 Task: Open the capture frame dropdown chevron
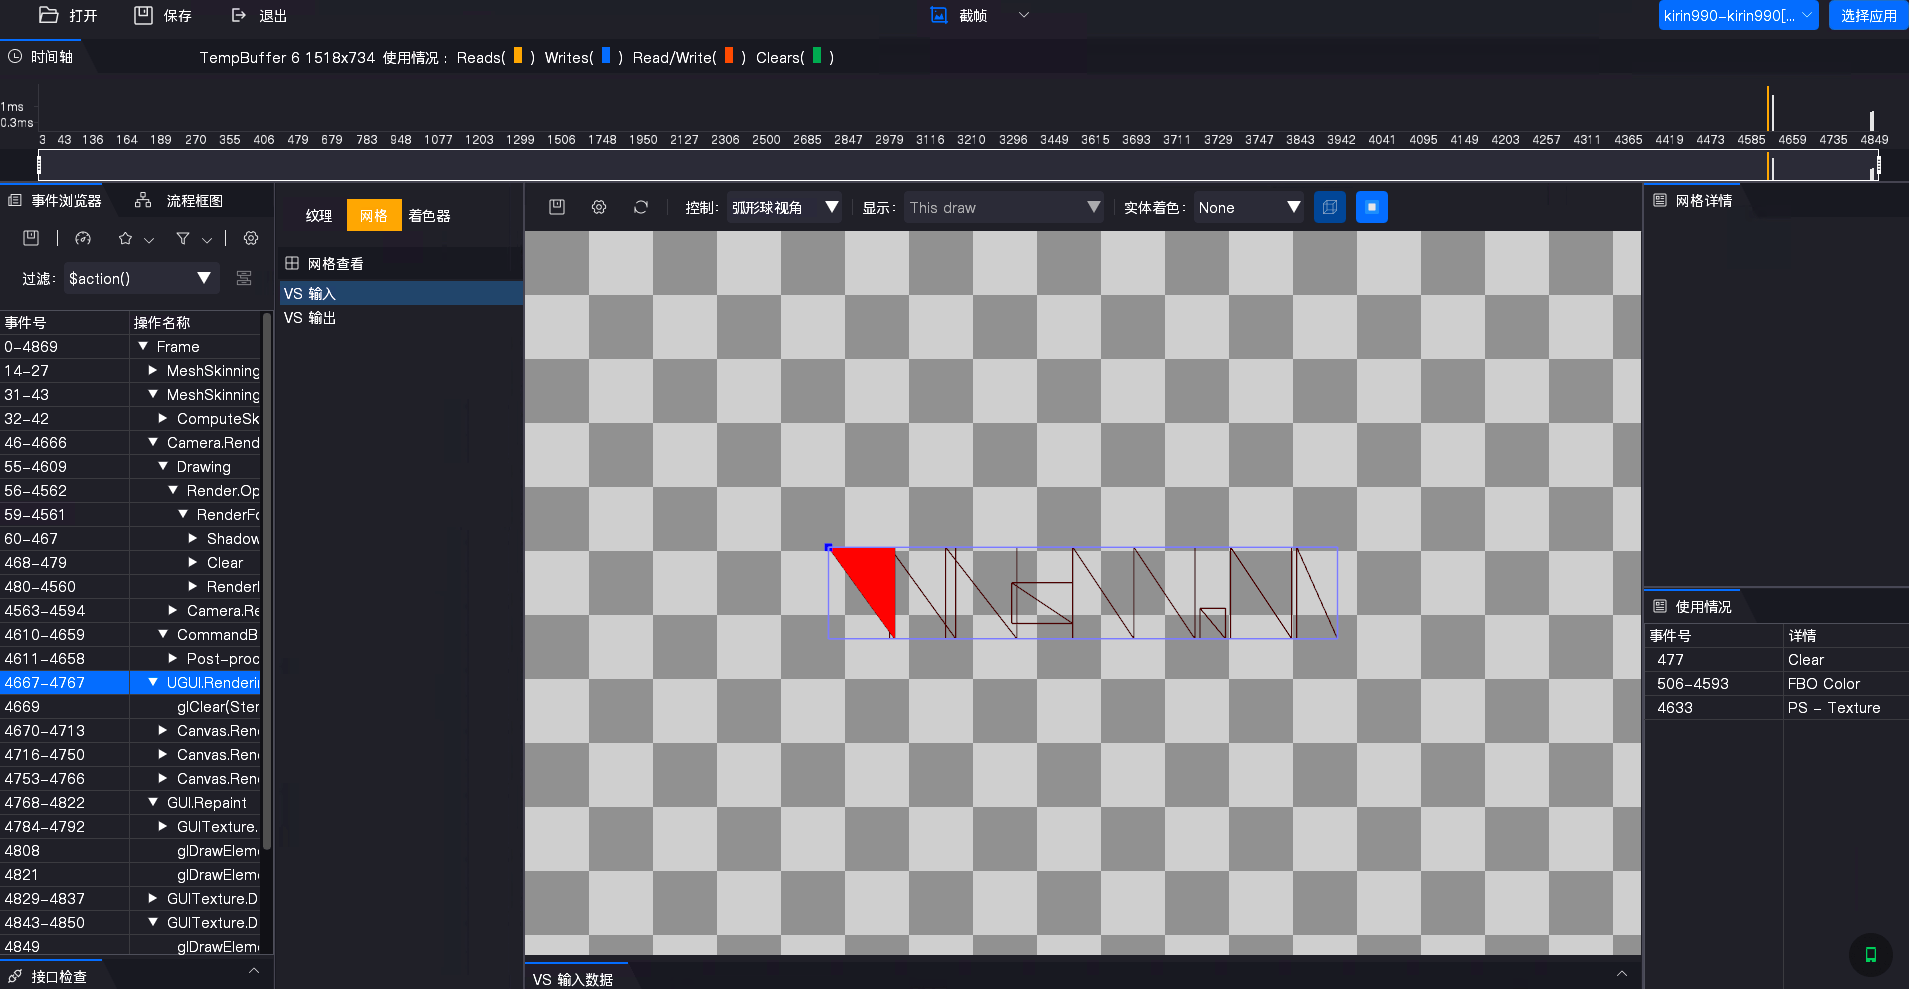[x=1023, y=15]
